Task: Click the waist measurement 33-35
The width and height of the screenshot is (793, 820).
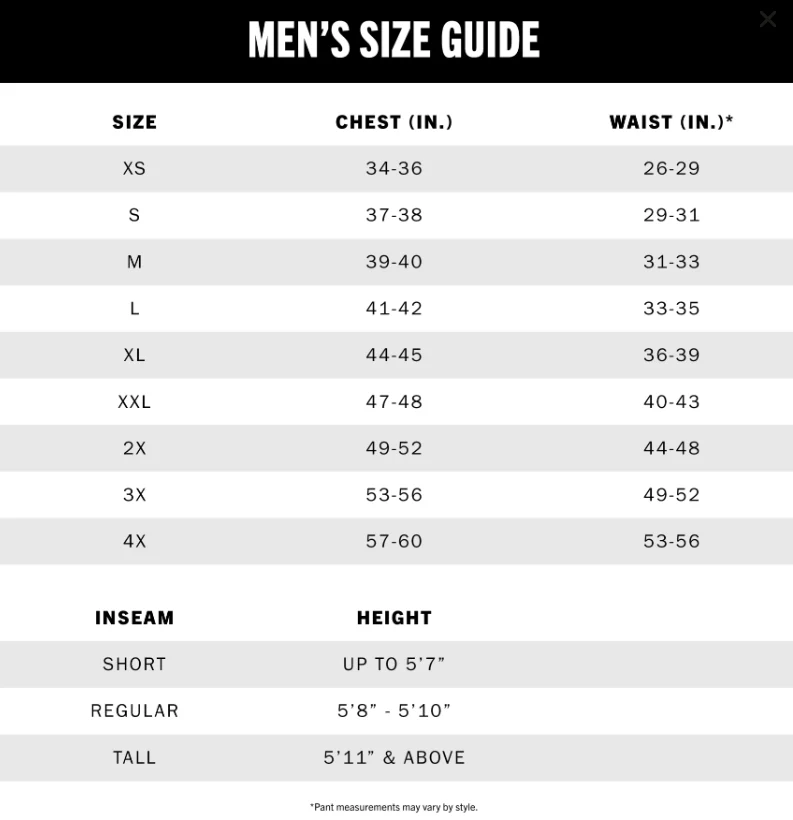Action: 671,308
